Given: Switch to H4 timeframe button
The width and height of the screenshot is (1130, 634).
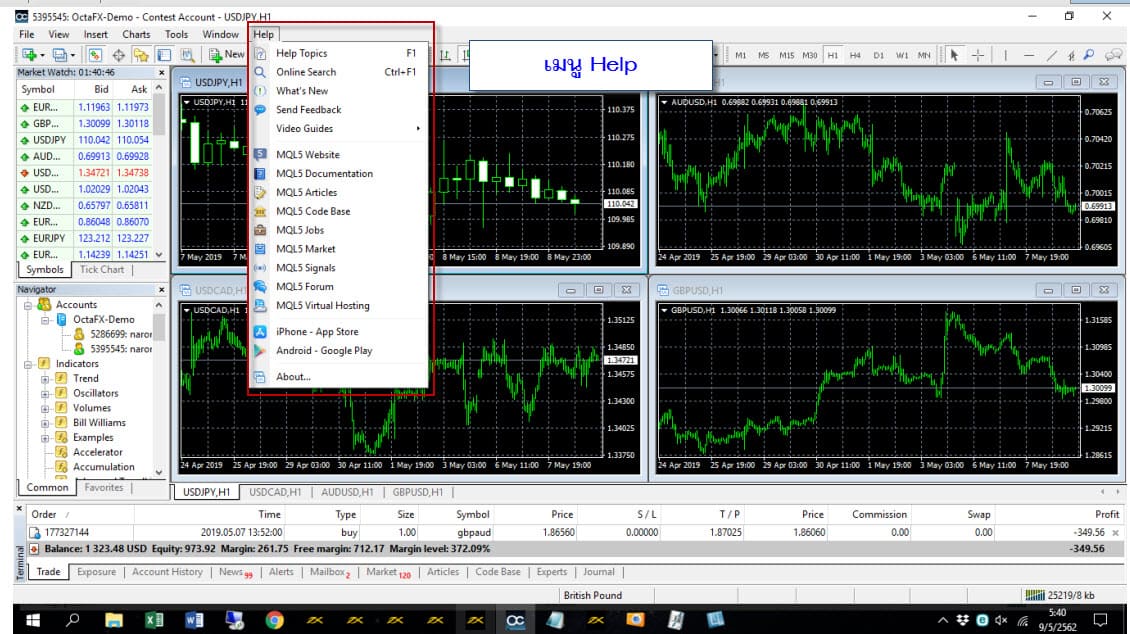Looking at the screenshot, I should [x=855, y=55].
